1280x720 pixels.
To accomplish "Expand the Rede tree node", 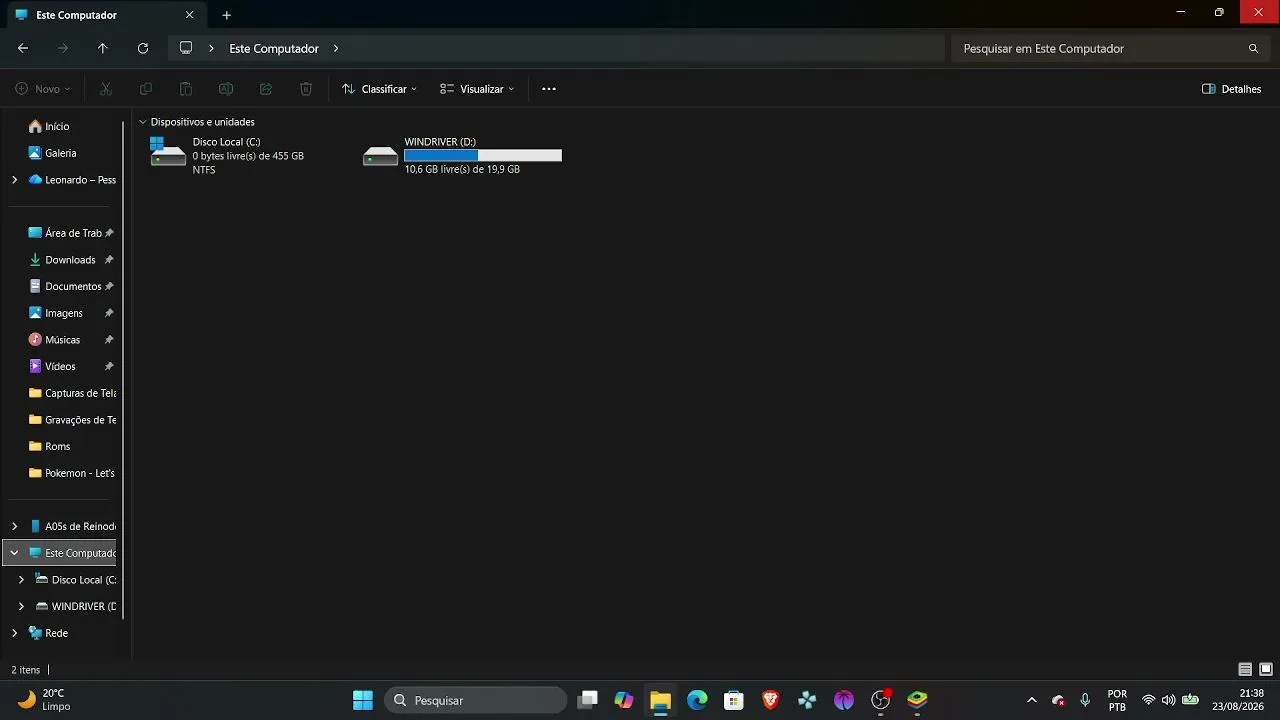I will point(14,633).
